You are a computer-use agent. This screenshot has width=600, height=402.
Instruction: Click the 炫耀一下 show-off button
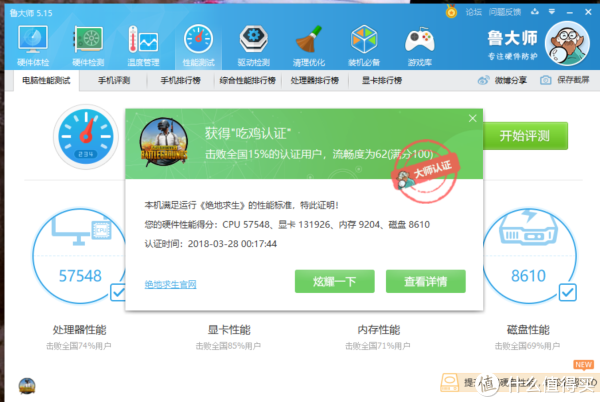pos(334,282)
